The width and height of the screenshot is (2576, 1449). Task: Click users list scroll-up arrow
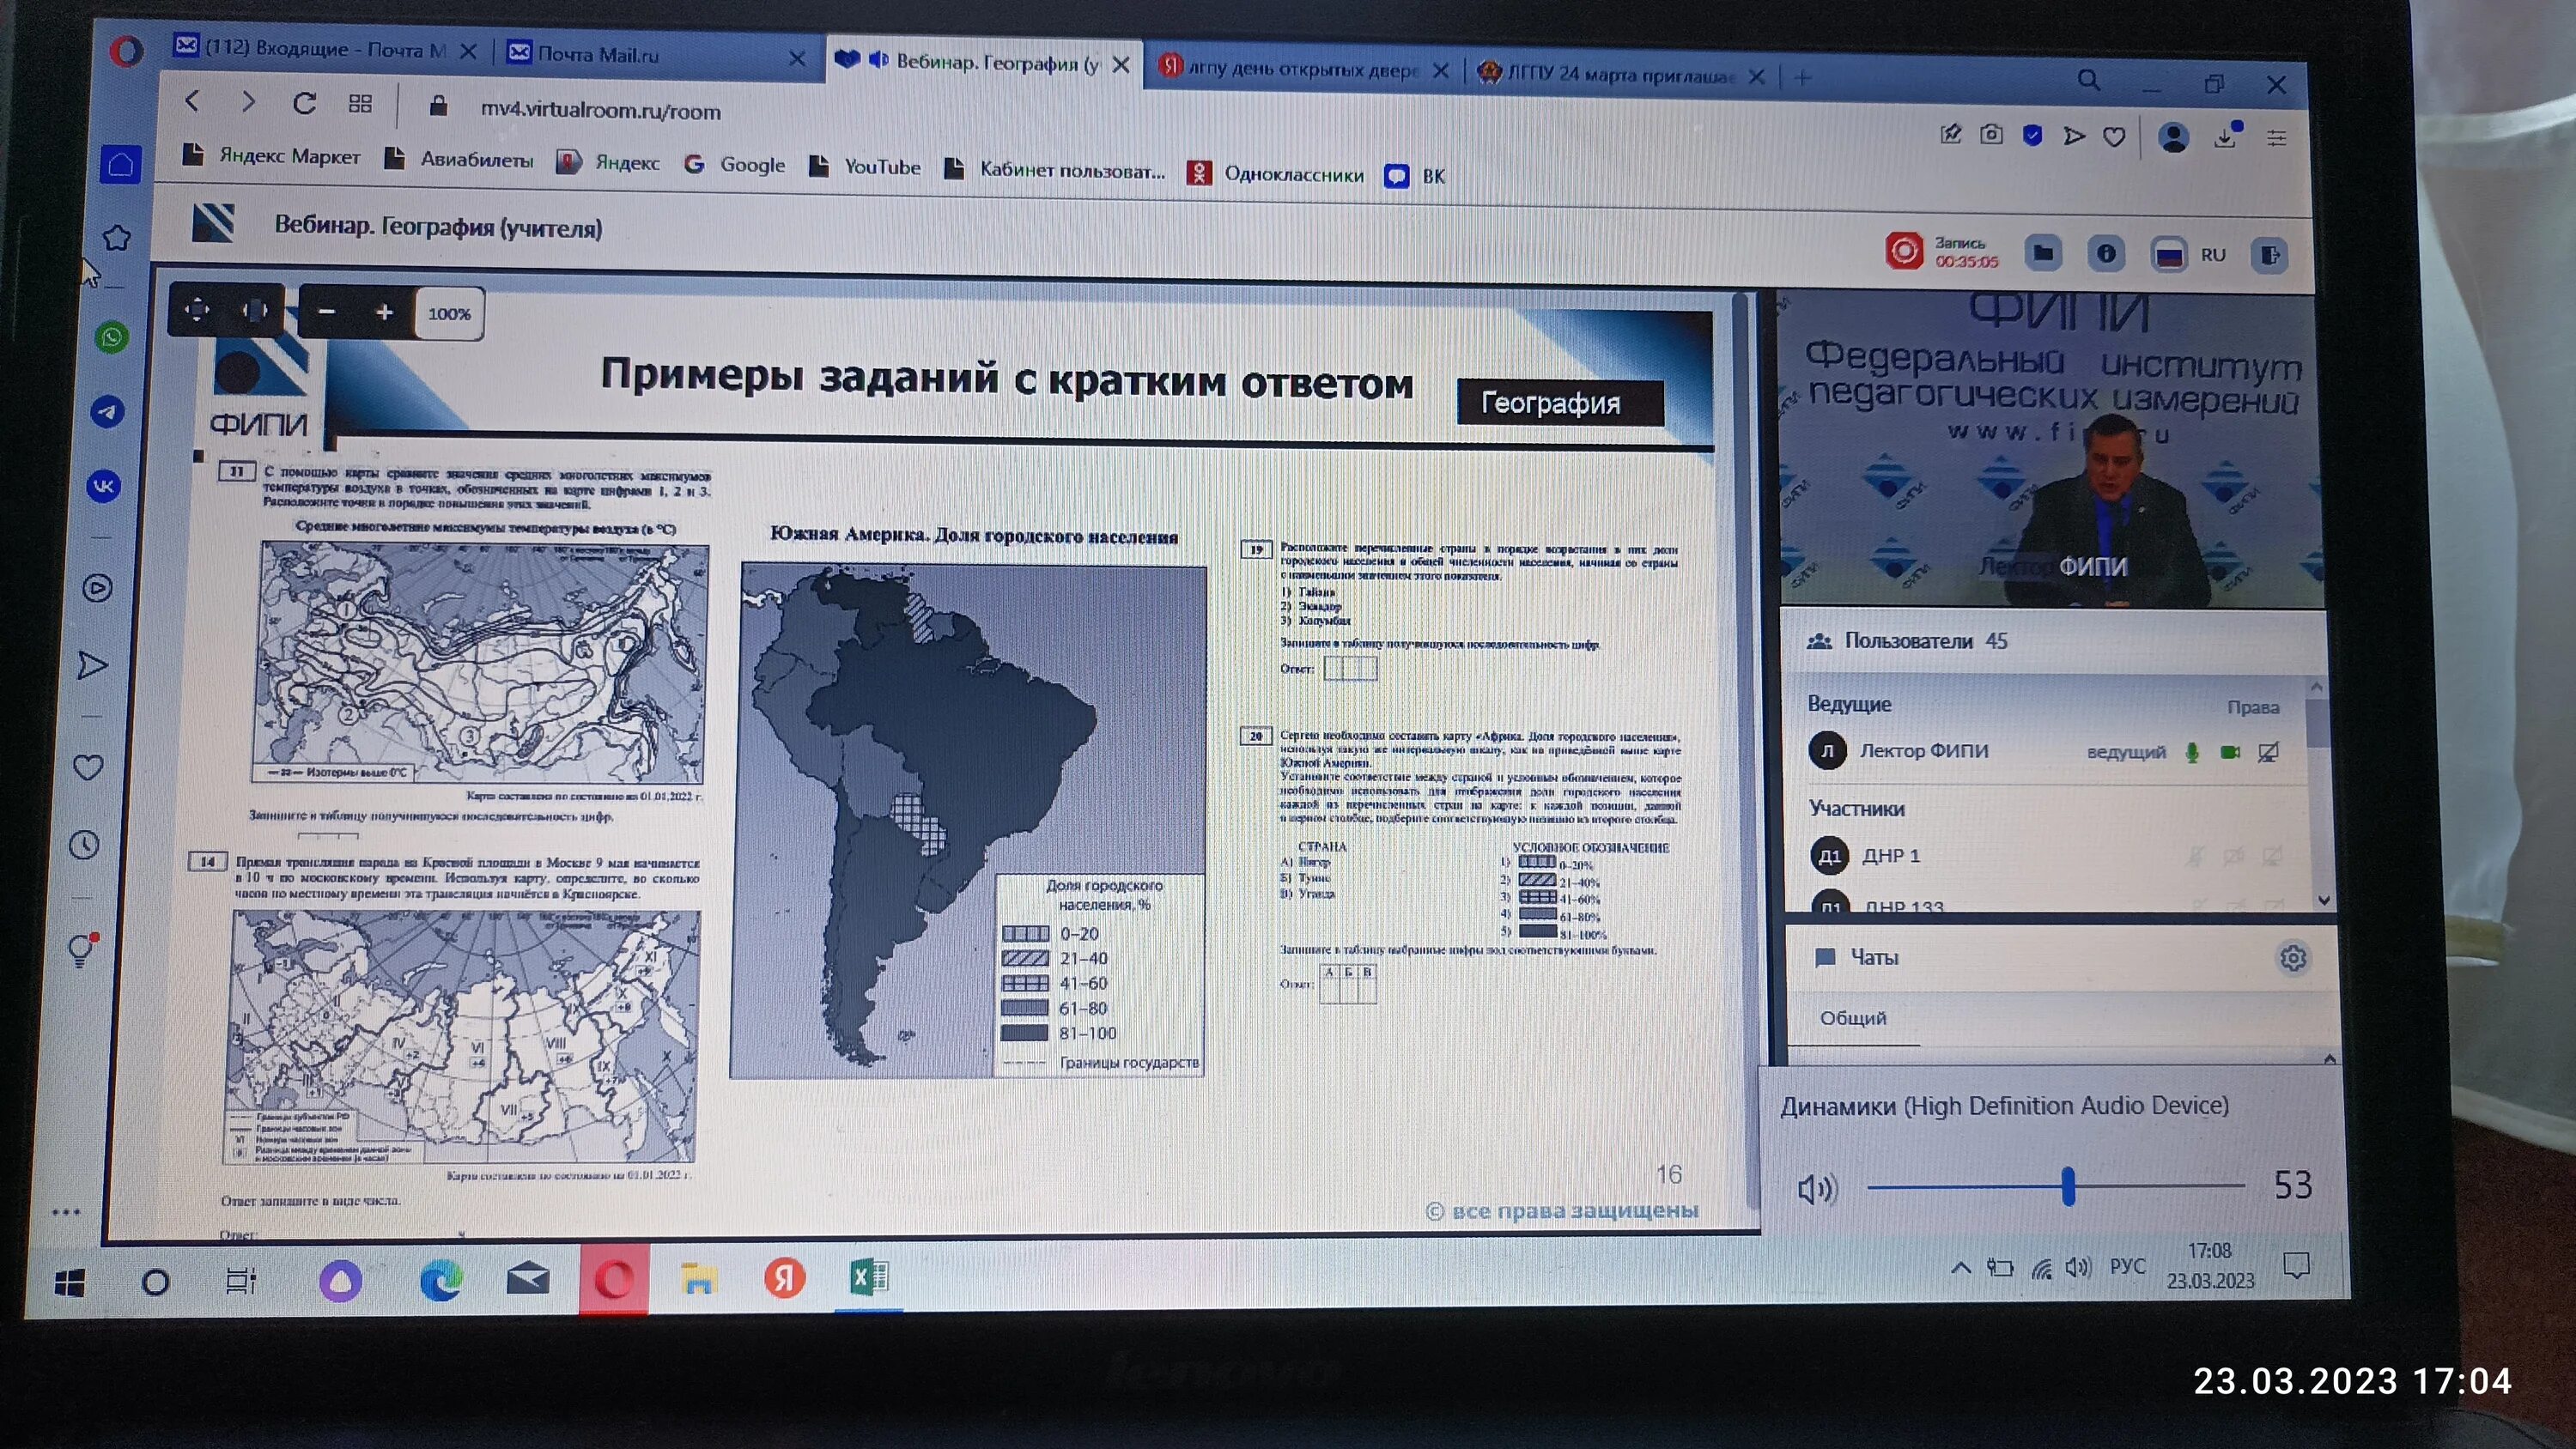pyautogui.click(x=2316, y=688)
